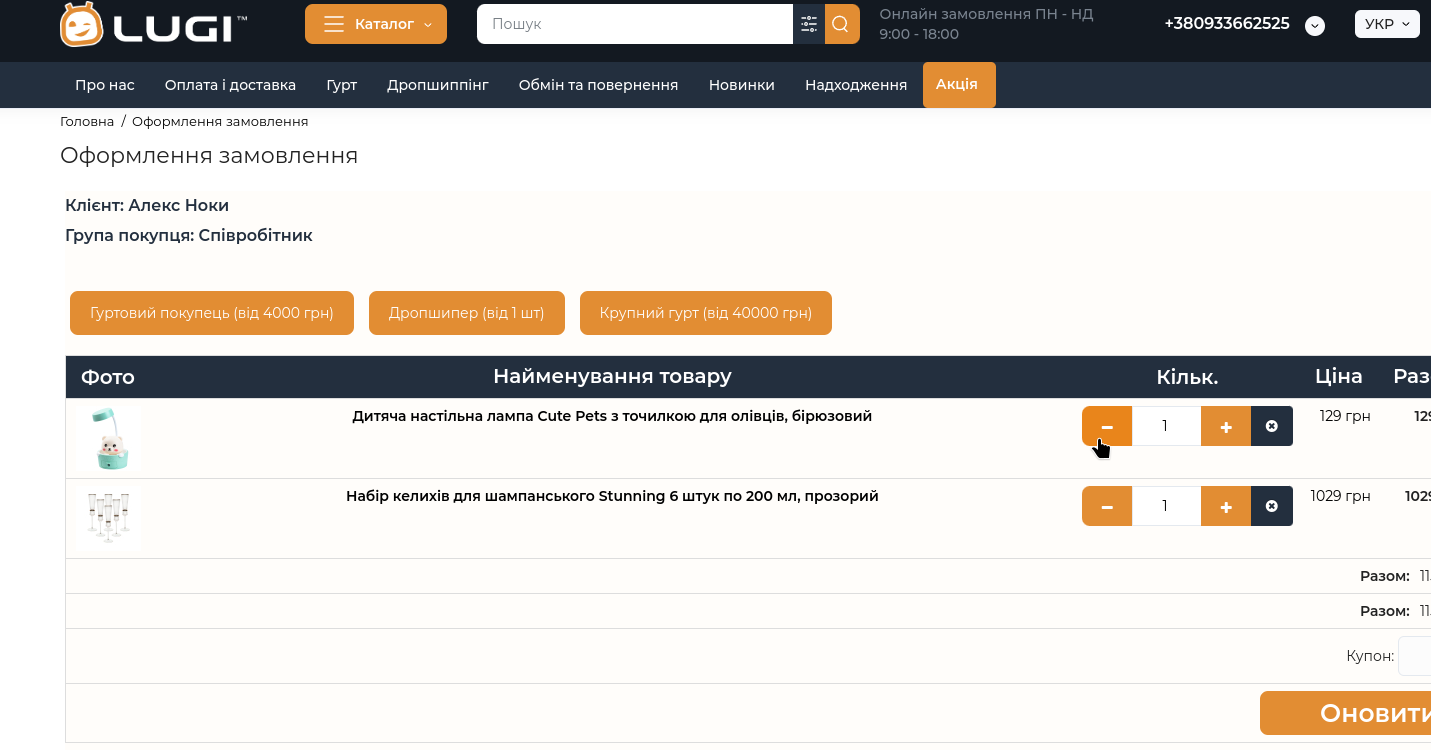
Task: Expand the phone numbers list
Action: click(x=1315, y=26)
